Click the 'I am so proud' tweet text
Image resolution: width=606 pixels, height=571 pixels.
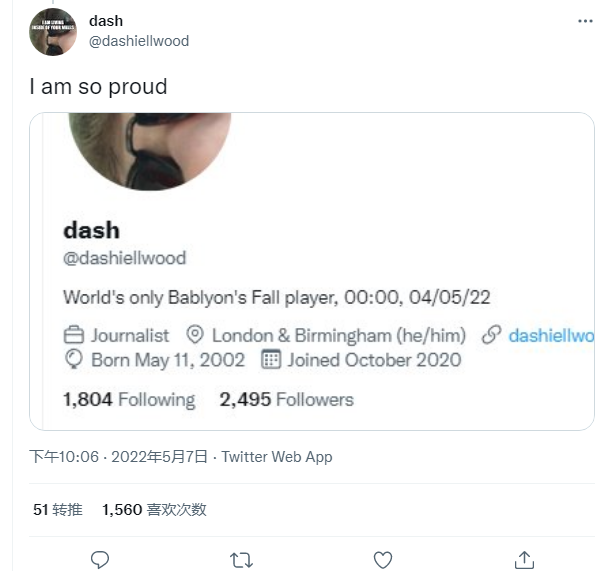pyautogui.click(x=99, y=87)
